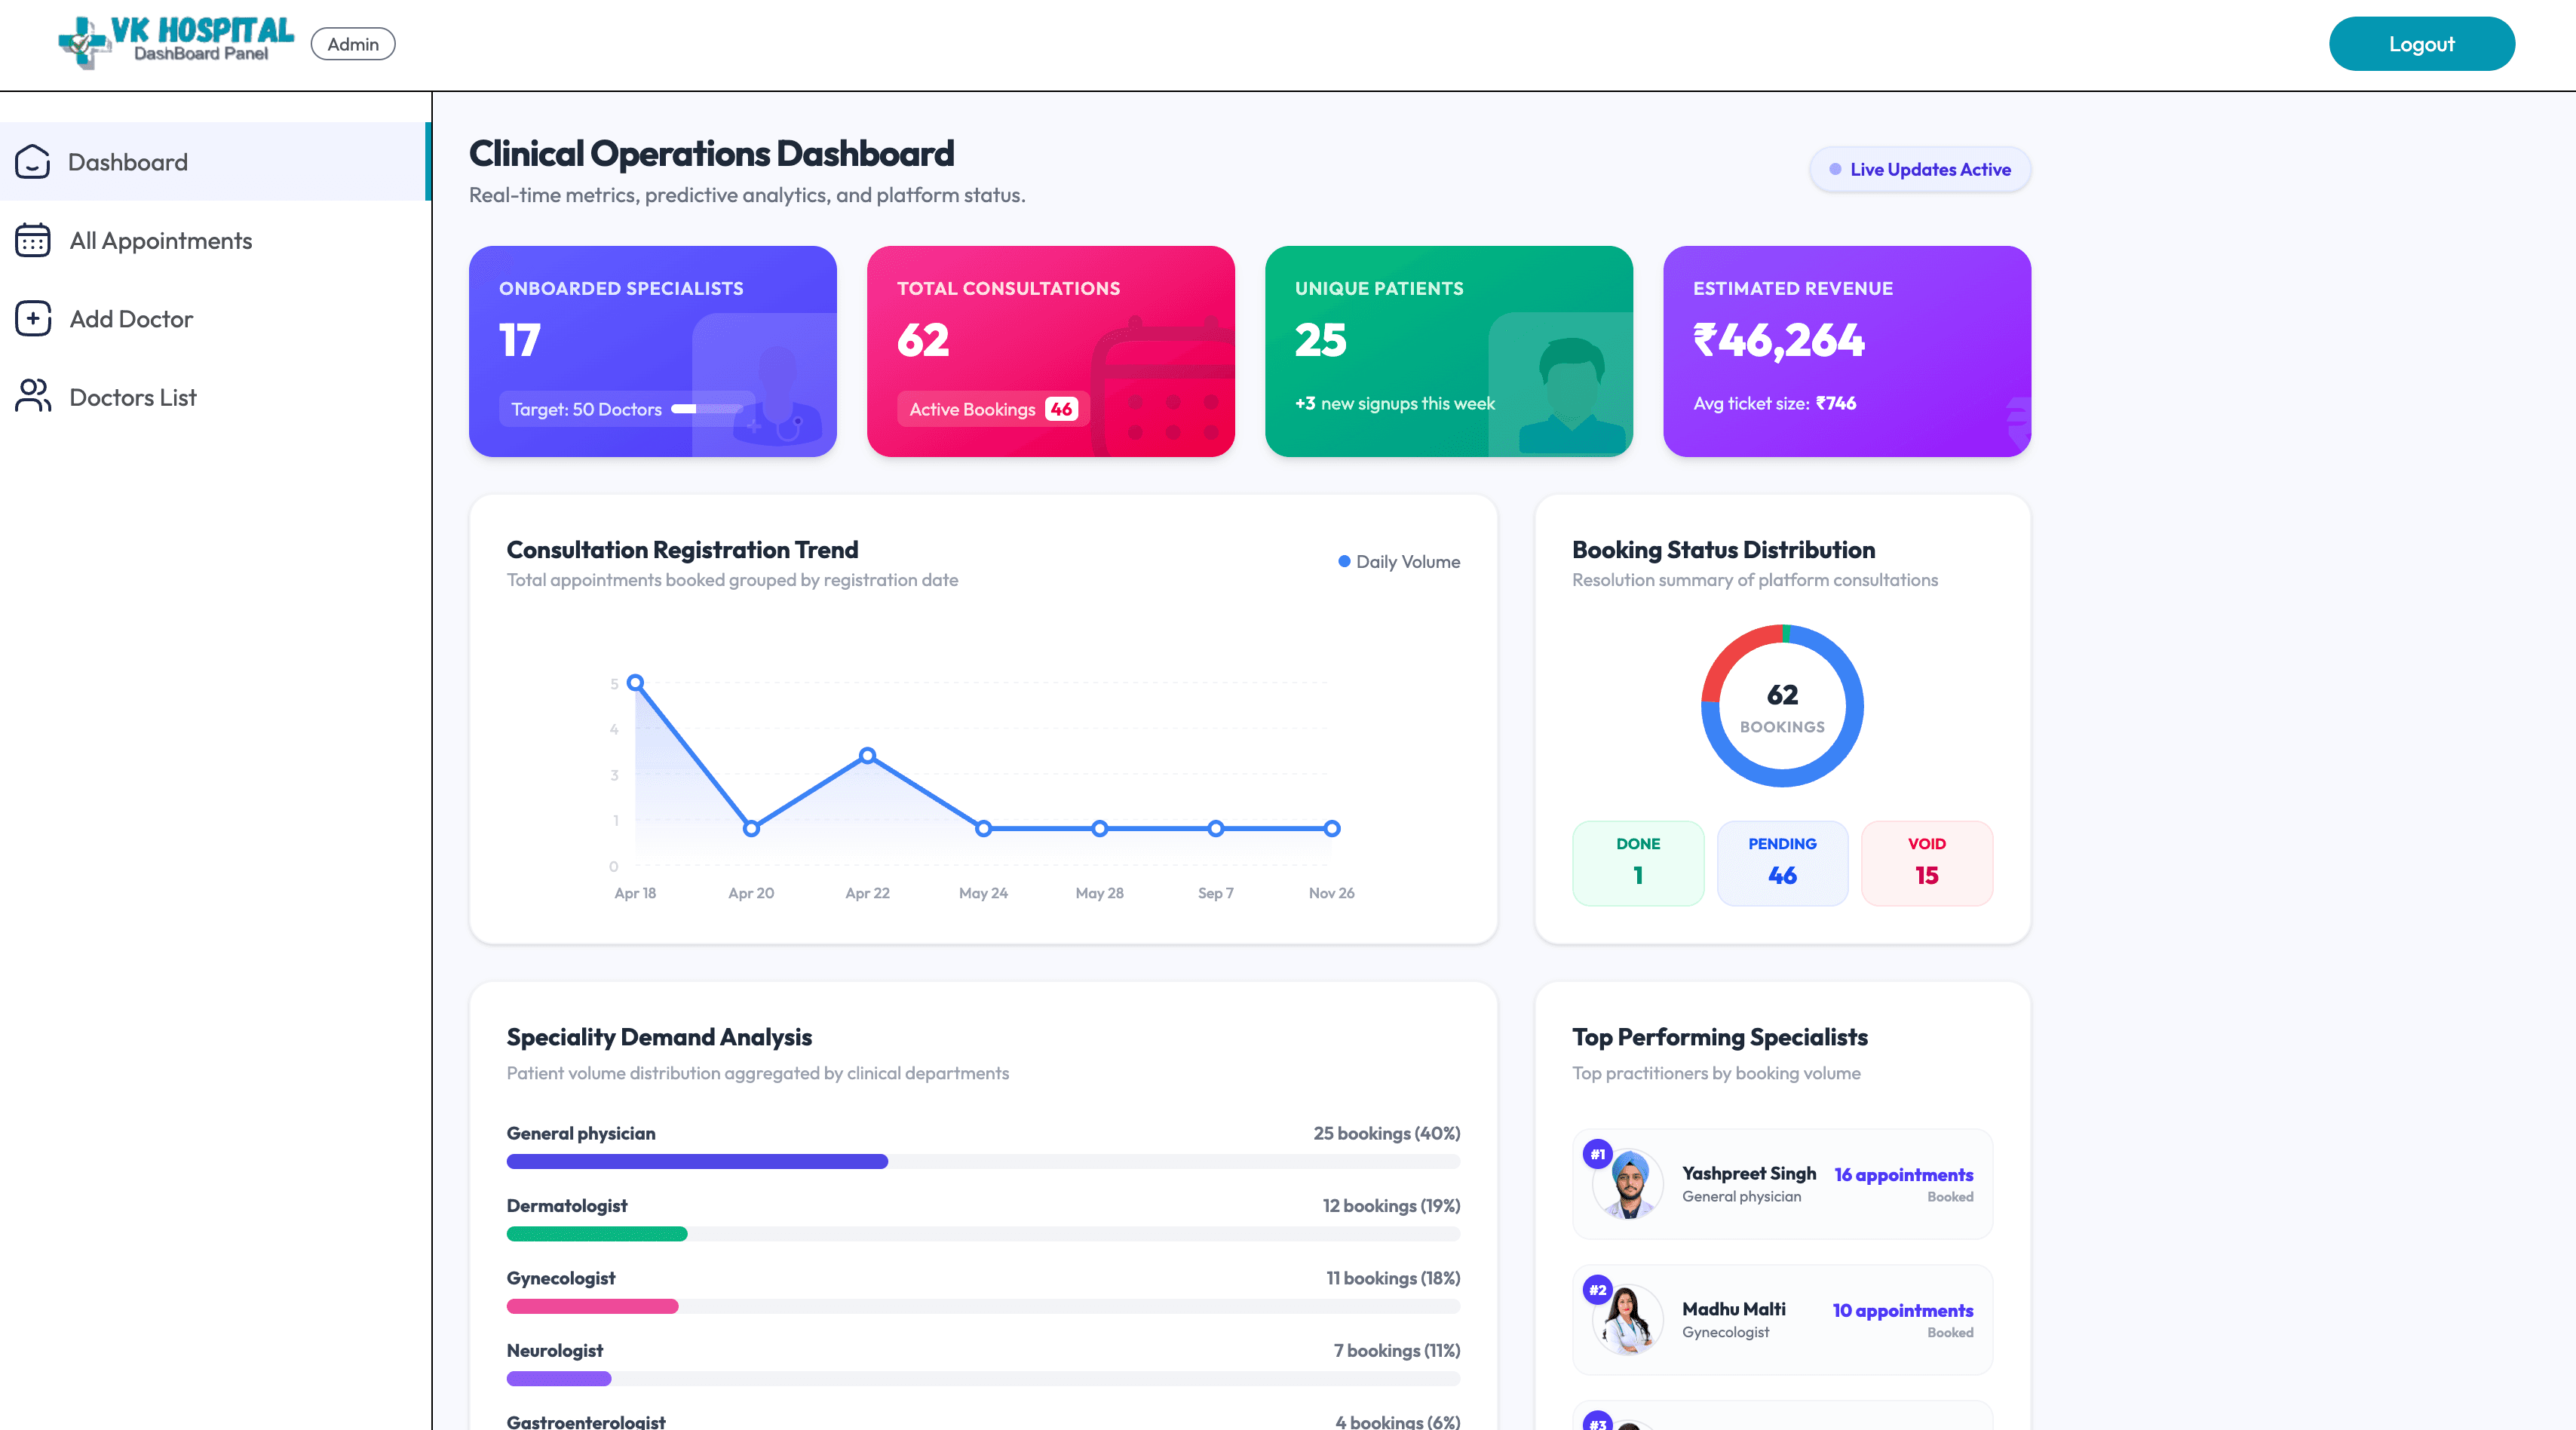This screenshot has height=1430, width=2576.
Task: Click the Add Doctor plus icon
Action: click(33, 319)
